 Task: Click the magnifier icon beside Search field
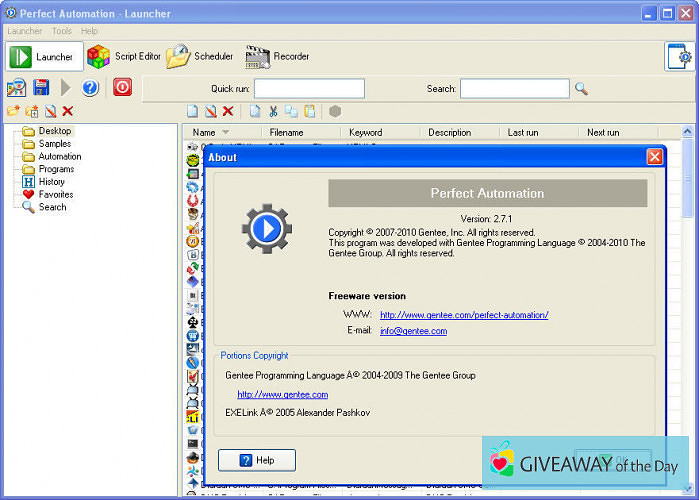point(581,89)
